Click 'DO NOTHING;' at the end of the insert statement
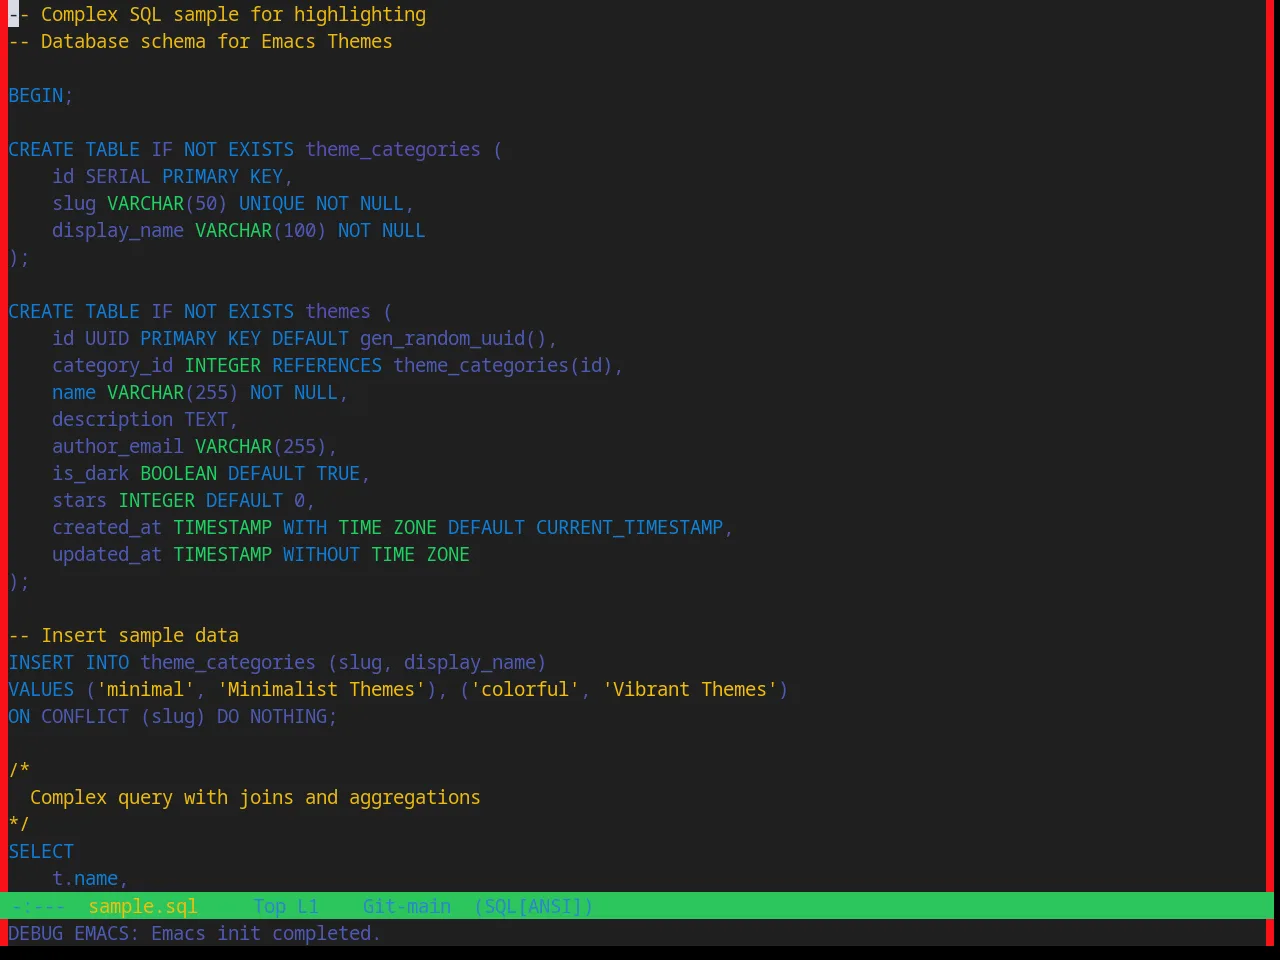This screenshot has height=960, width=1280. (x=277, y=717)
